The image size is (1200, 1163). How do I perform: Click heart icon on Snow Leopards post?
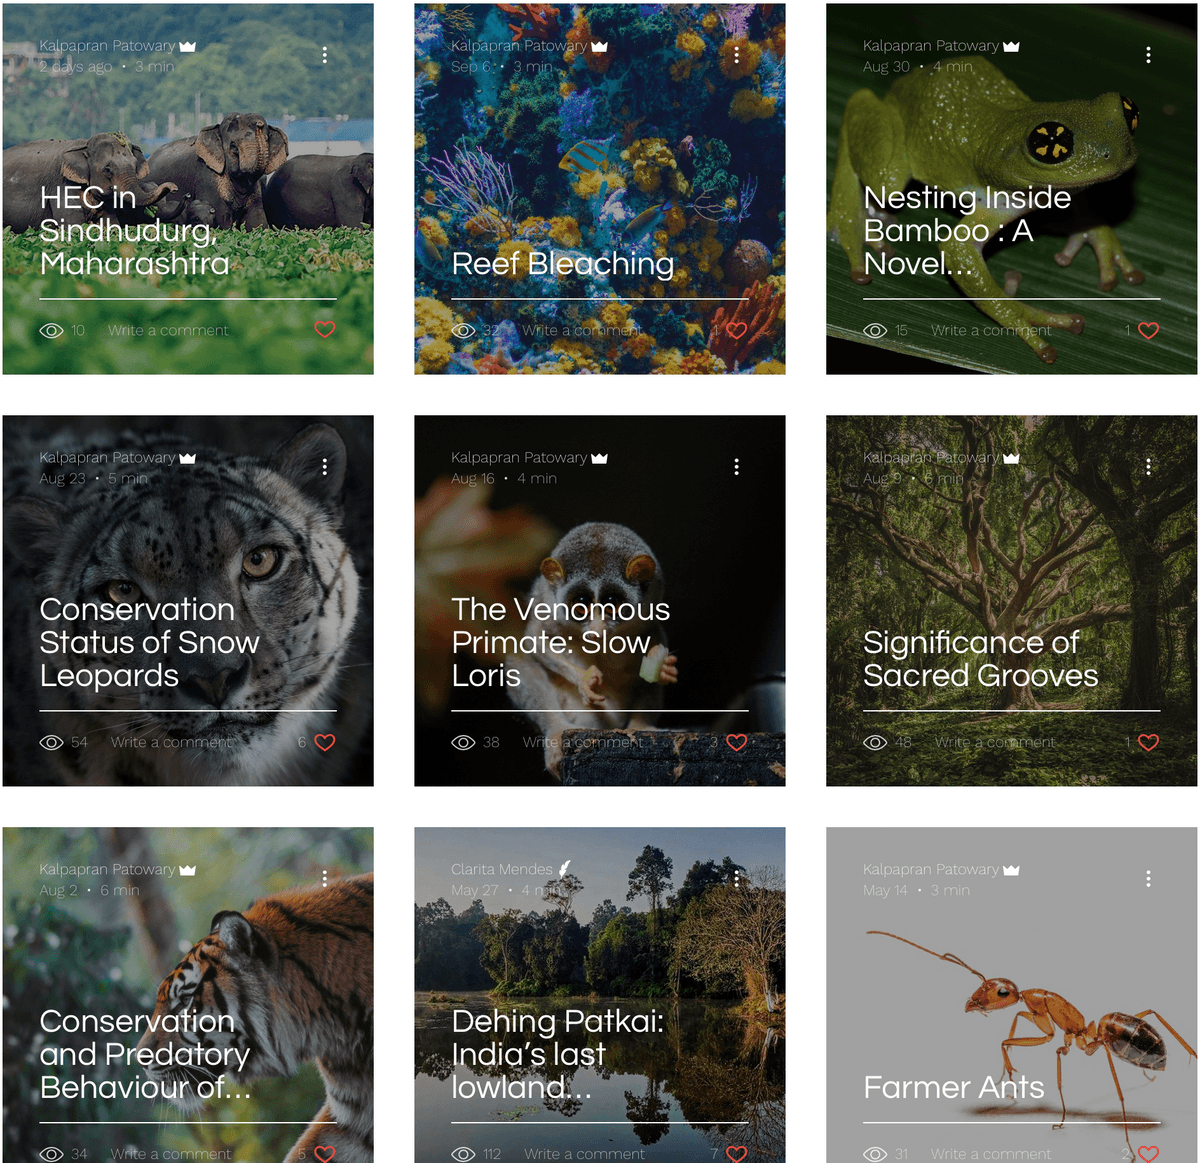(325, 742)
